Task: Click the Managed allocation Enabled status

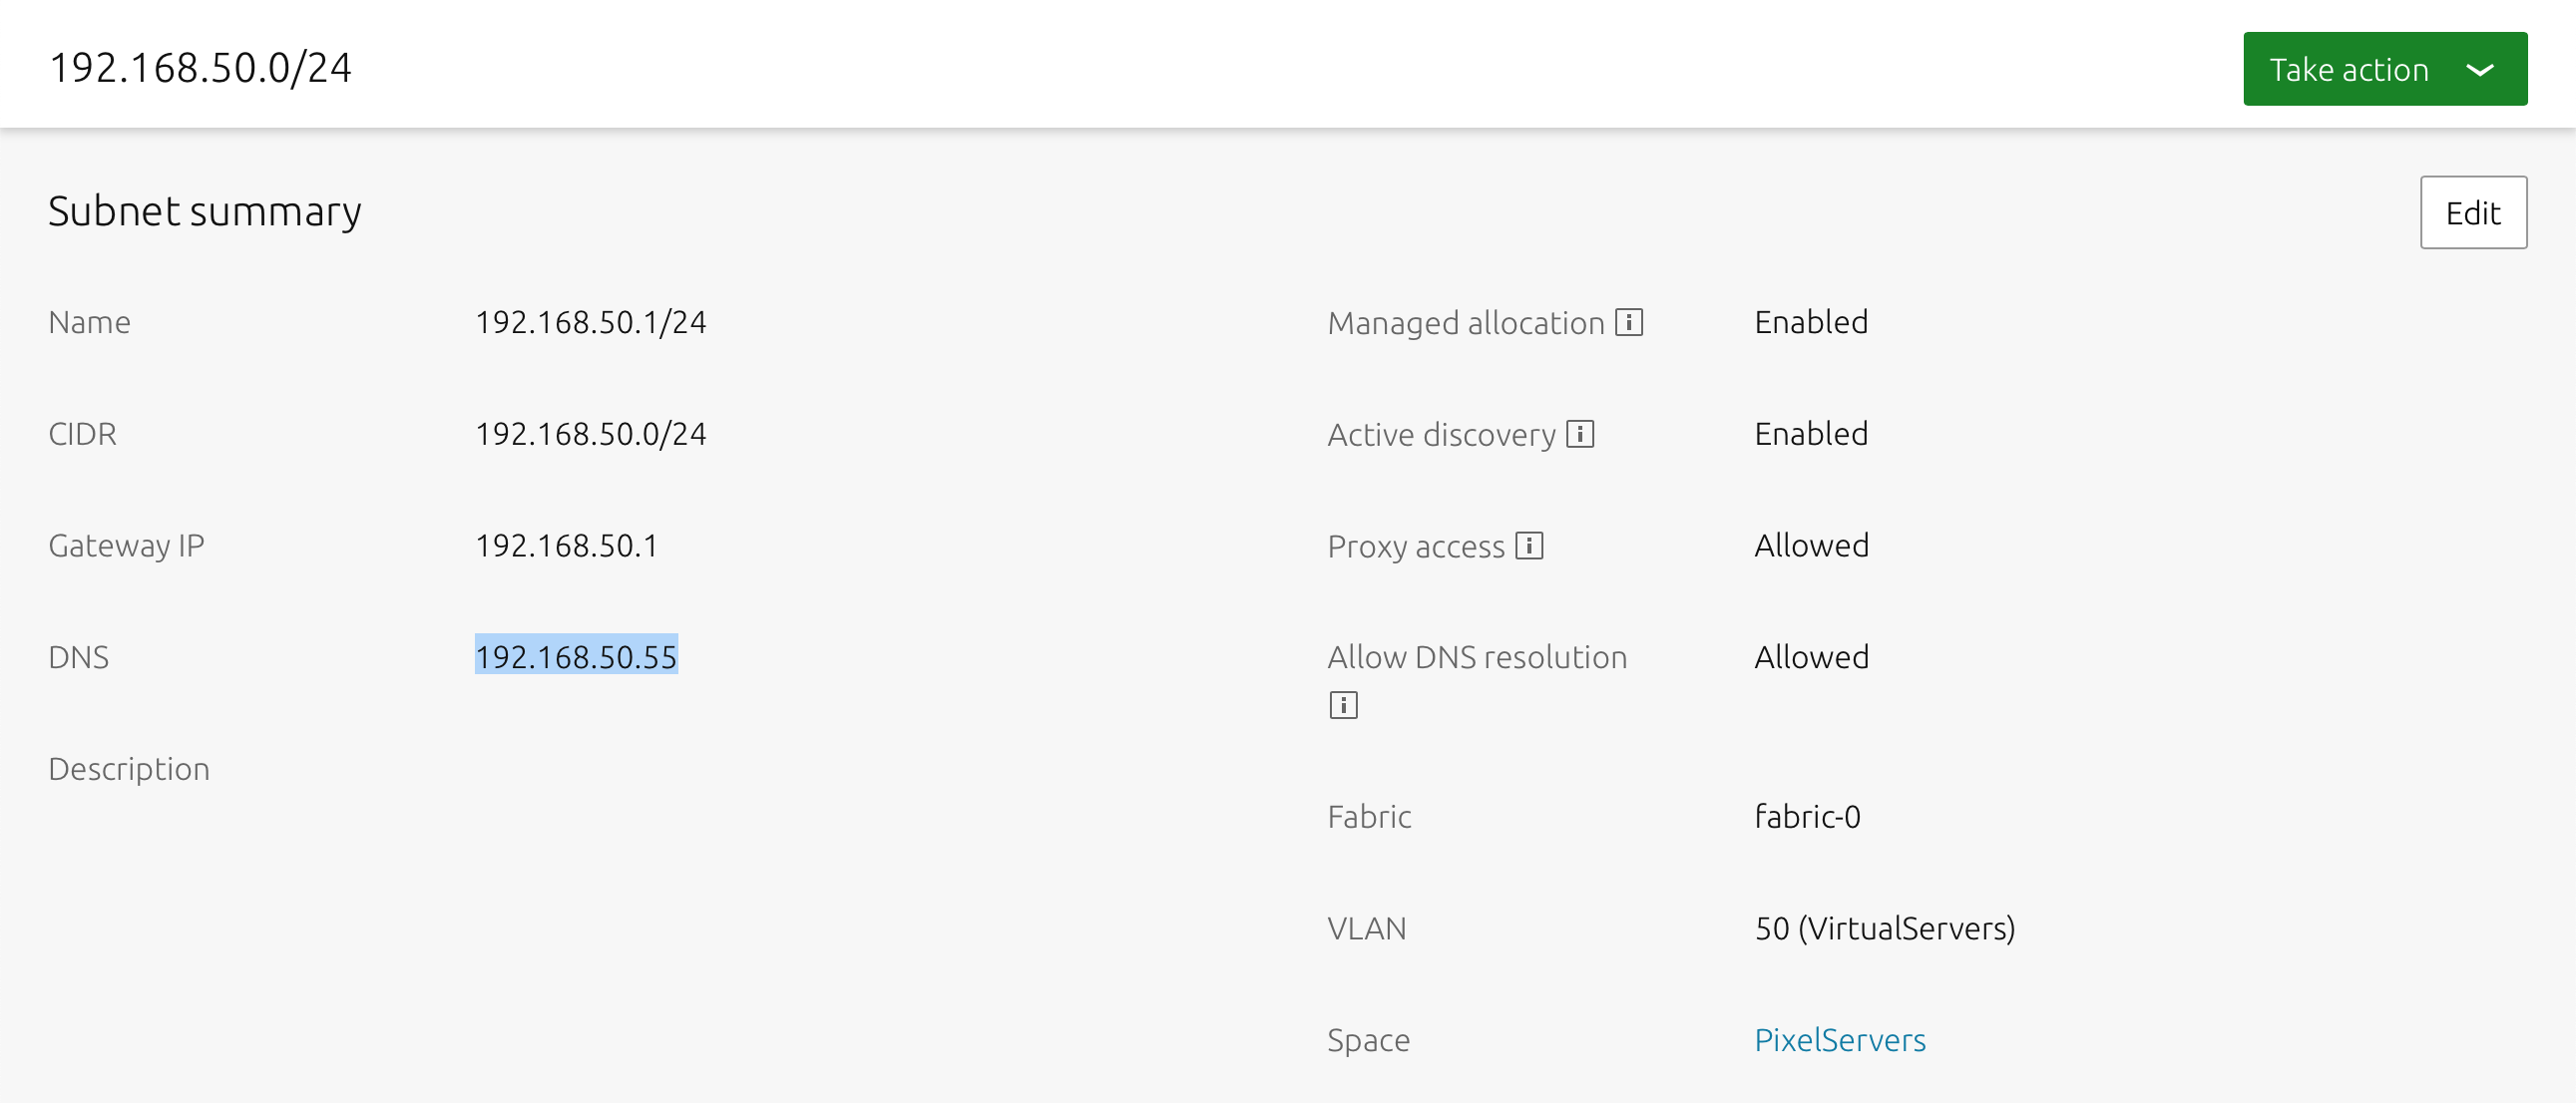Action: coord(1810,322)
